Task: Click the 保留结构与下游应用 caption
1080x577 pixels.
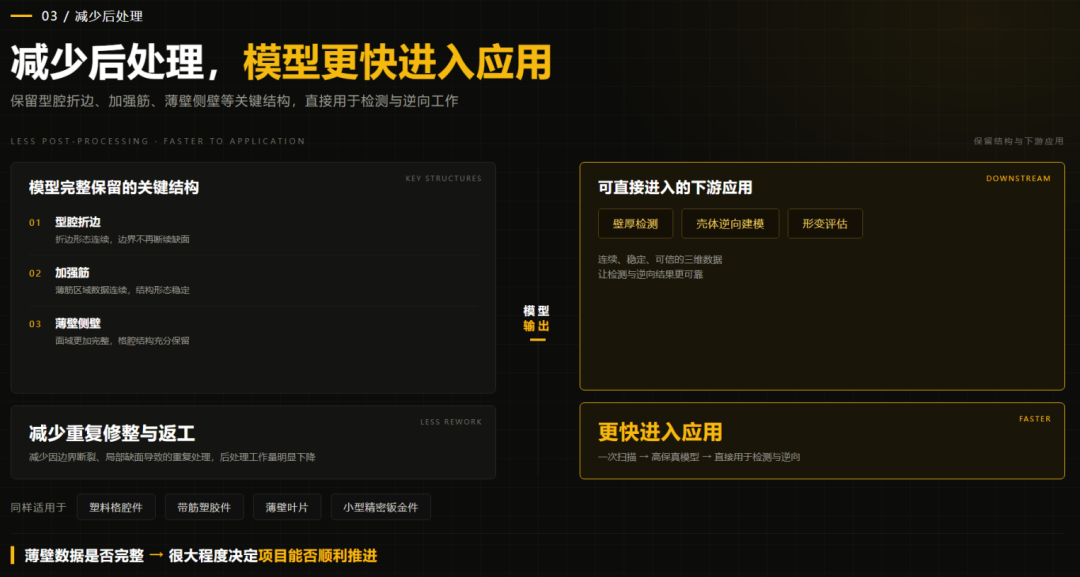Action: point(1019,141)
